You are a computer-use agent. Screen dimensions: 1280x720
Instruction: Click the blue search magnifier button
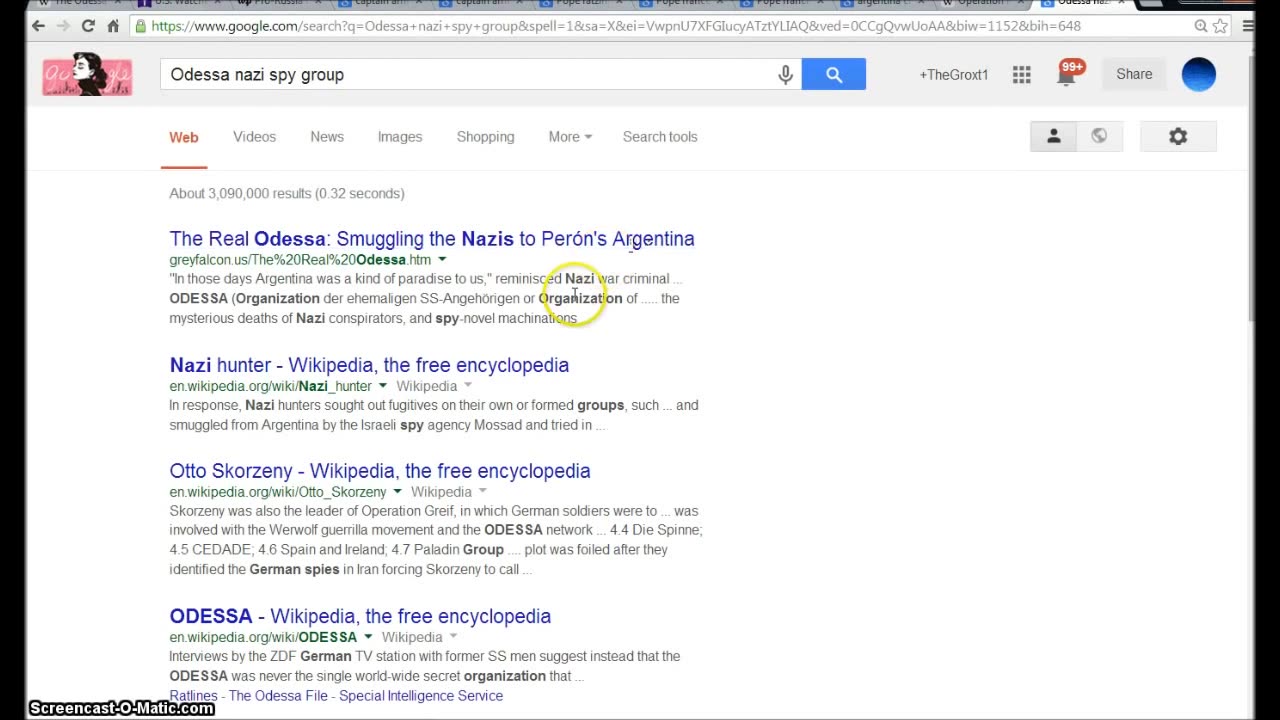[x=834, y=74]
